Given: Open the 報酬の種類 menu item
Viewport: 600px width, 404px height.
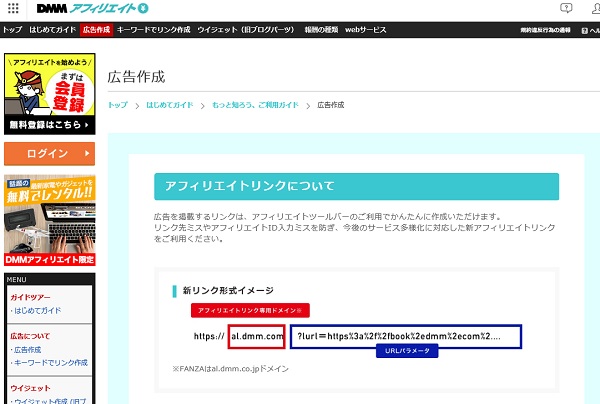Looking at the screenshot, I should click(x=321, y=30).
